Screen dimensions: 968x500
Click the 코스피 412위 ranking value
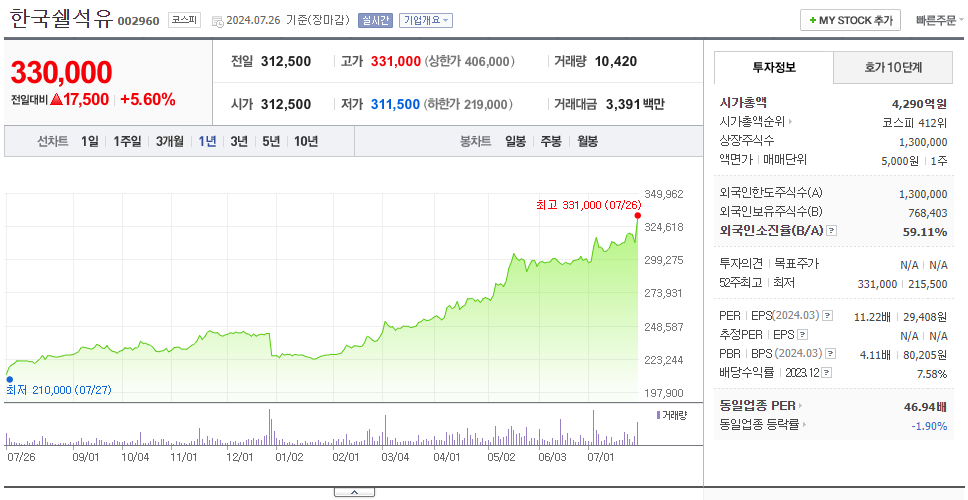[915, 122]
